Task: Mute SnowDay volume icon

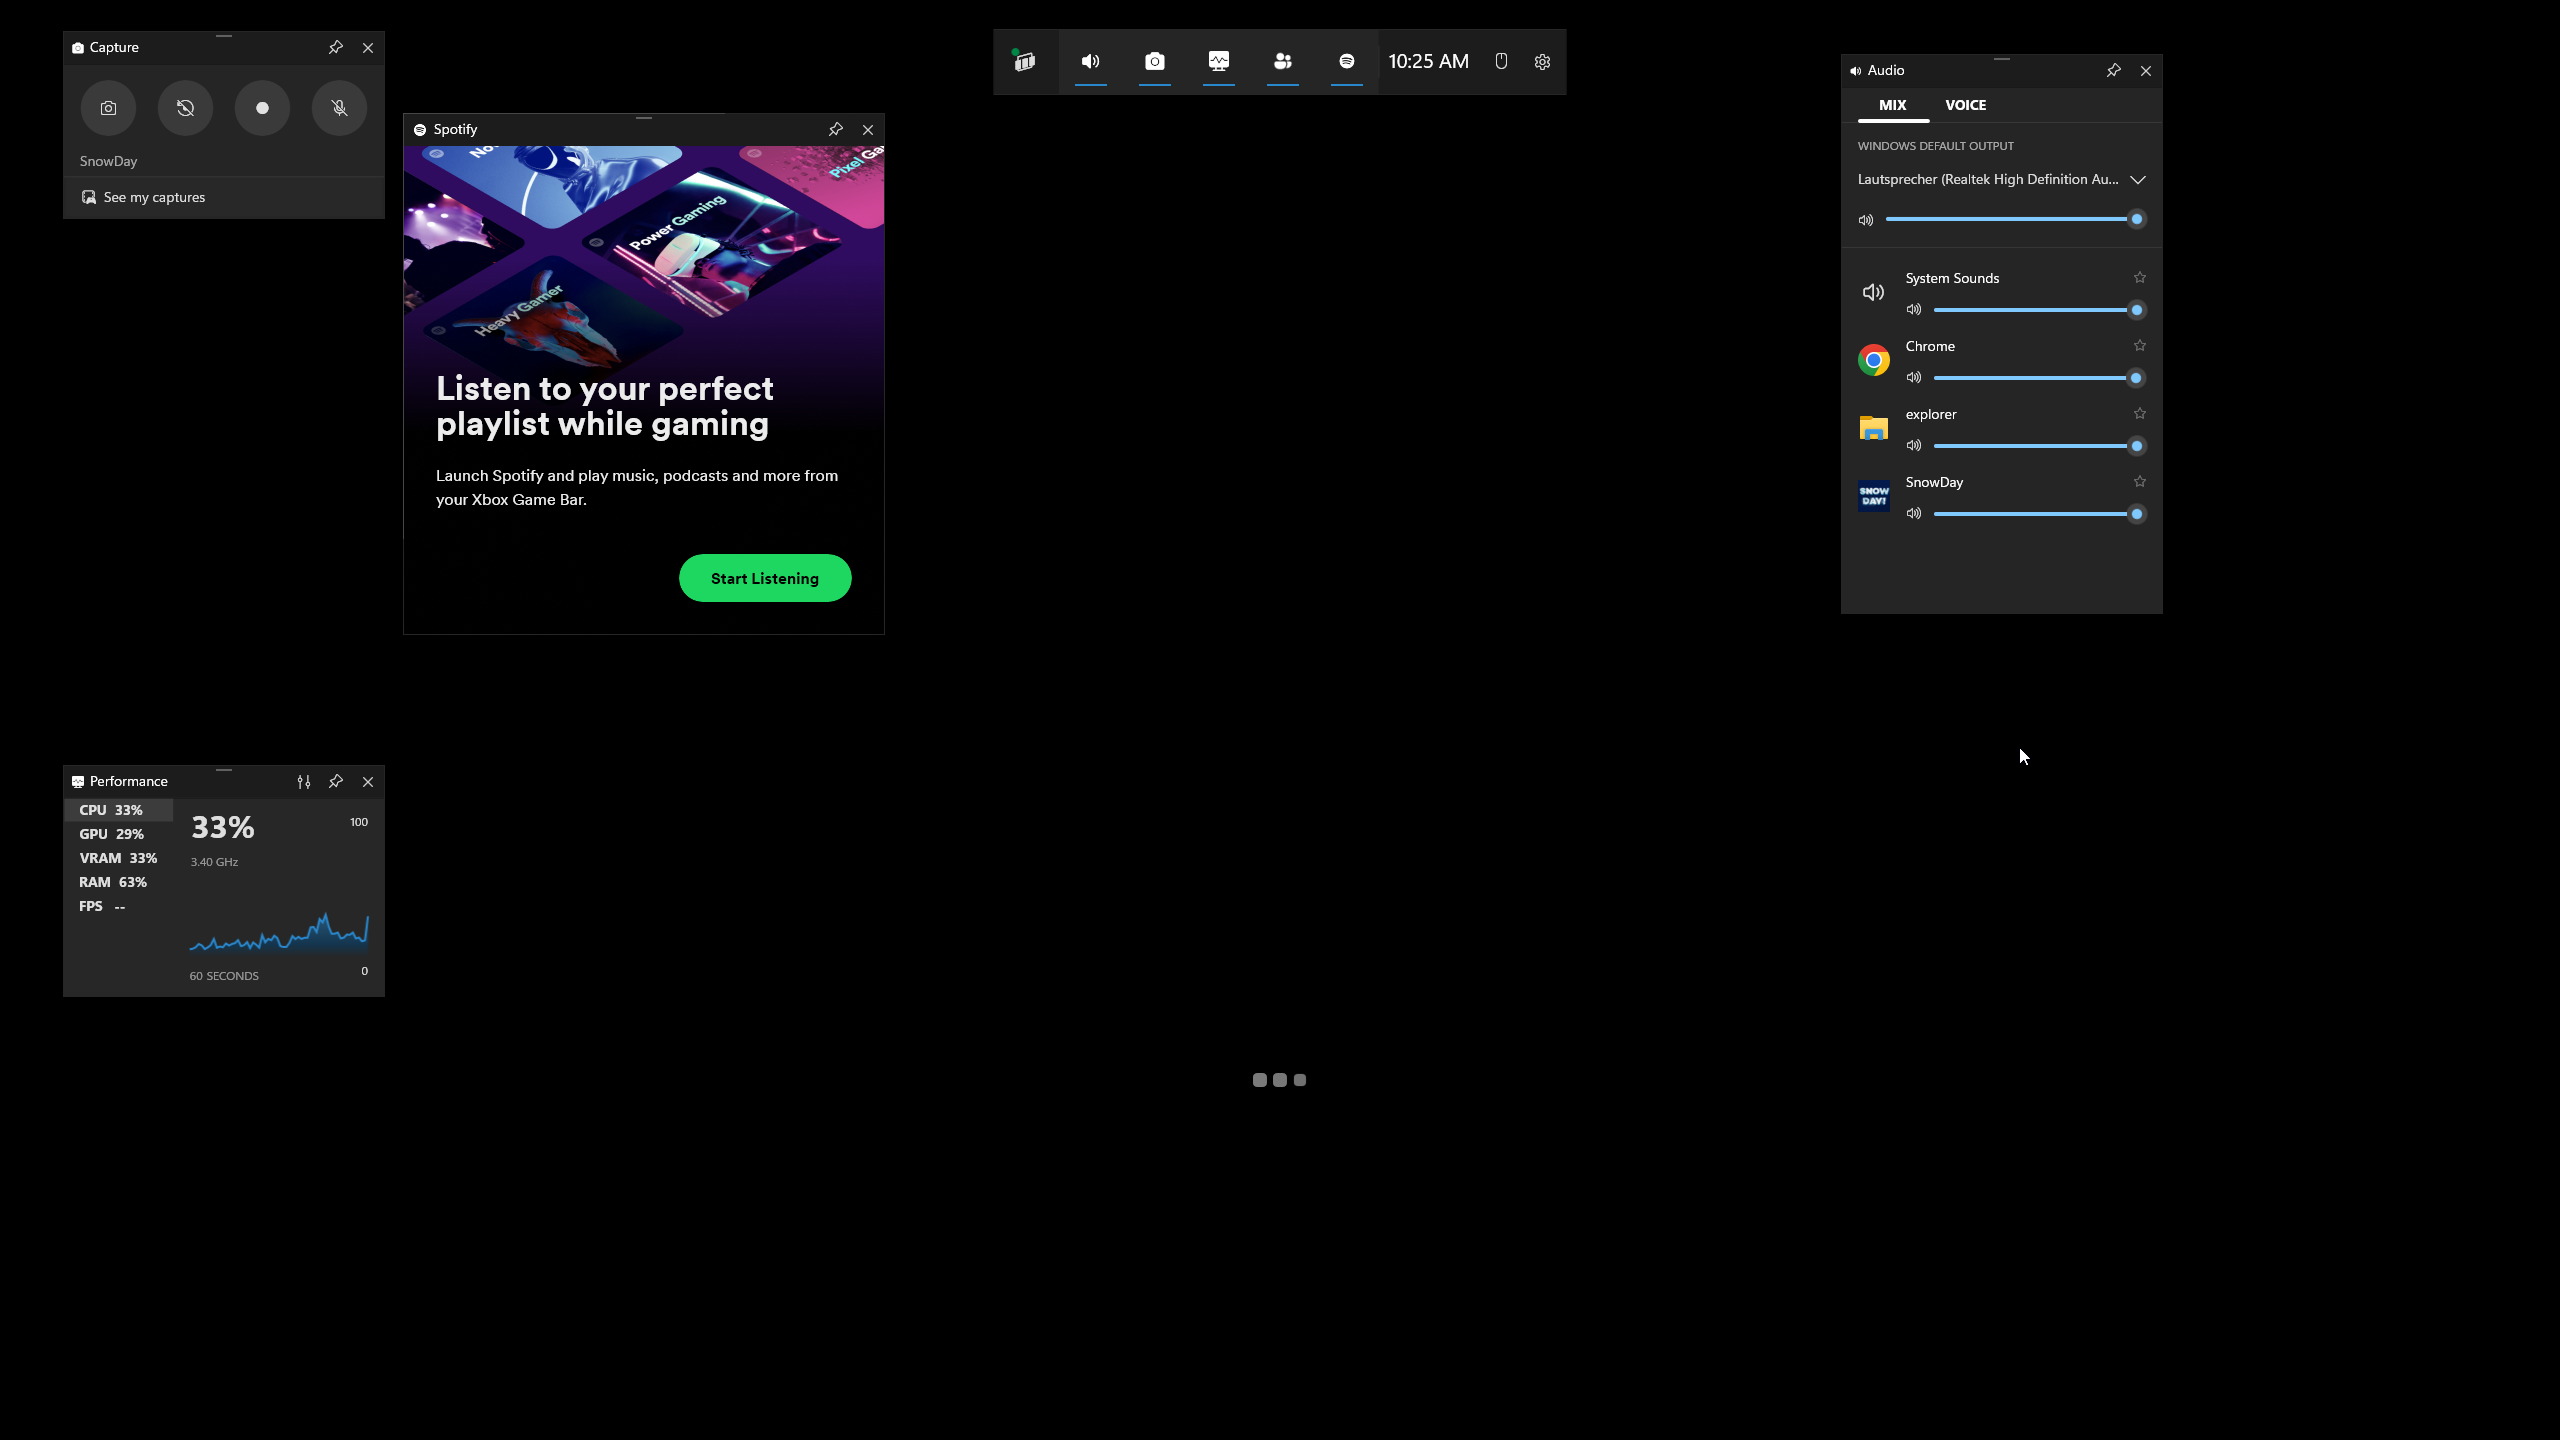Action: [x=1914, y=514]
